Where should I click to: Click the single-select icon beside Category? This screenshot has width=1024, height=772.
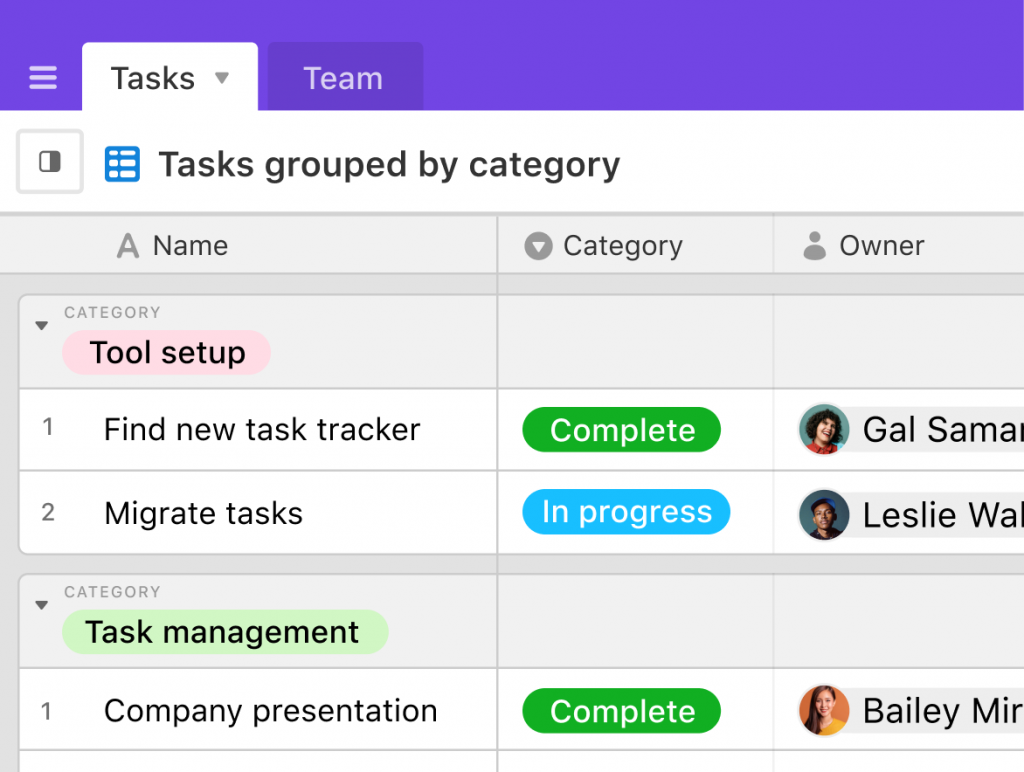pyautogui.click(x=539, y=246)
